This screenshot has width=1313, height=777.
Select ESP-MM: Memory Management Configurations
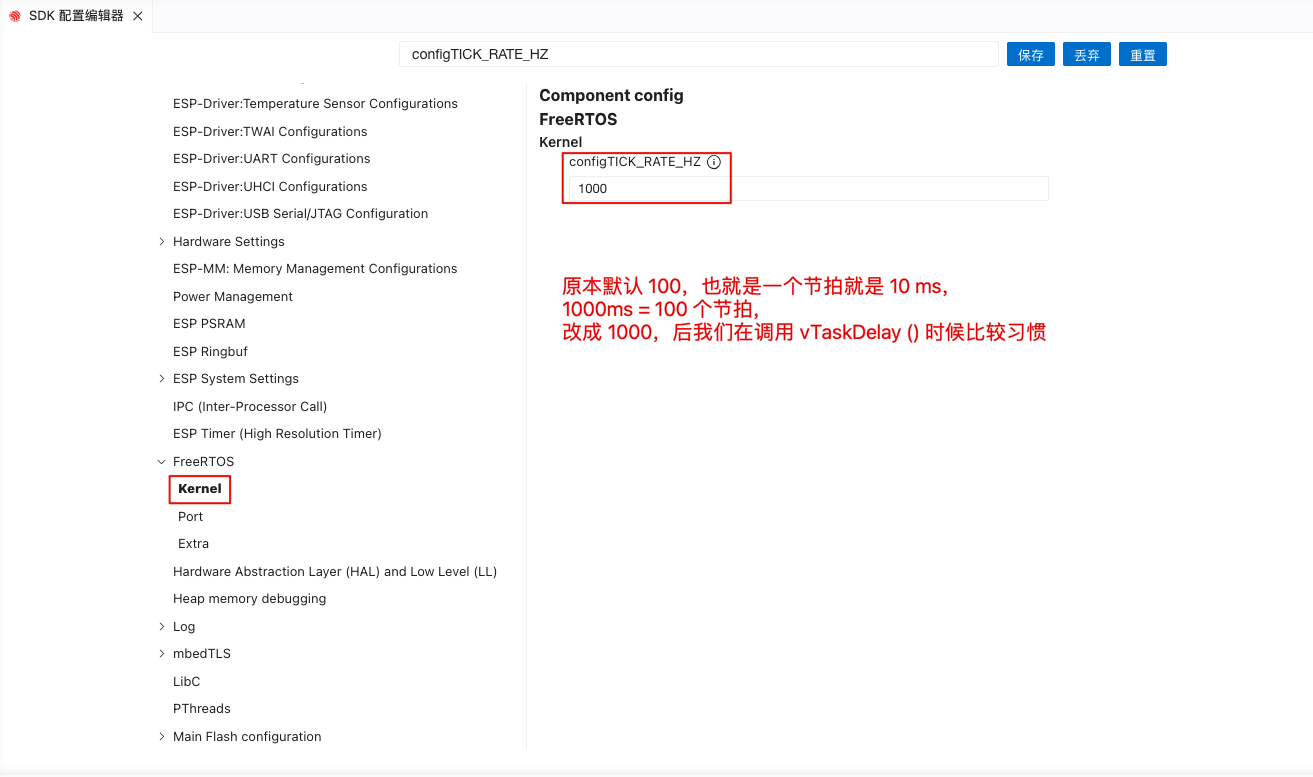pyautogui.click(x=315, y=269)
